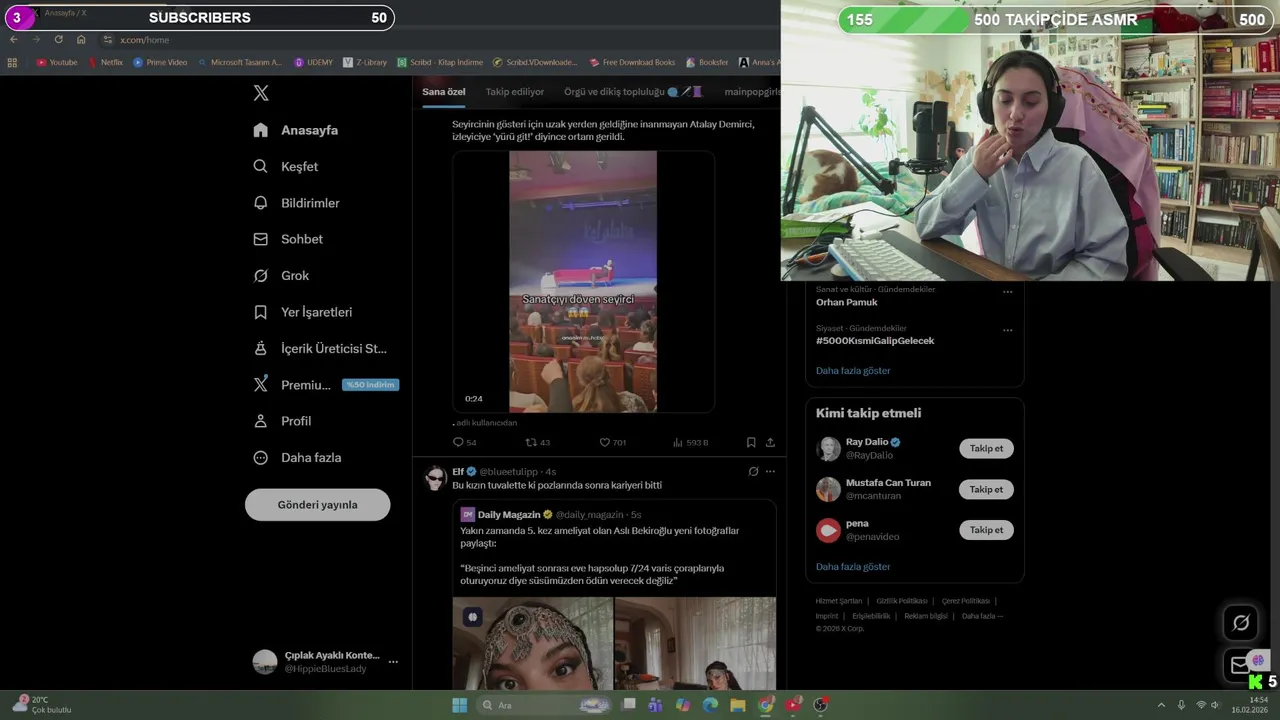Open UDEMY bookmark
The height and width of the screenshot is (720, 1280).
(x=314, y=62)
